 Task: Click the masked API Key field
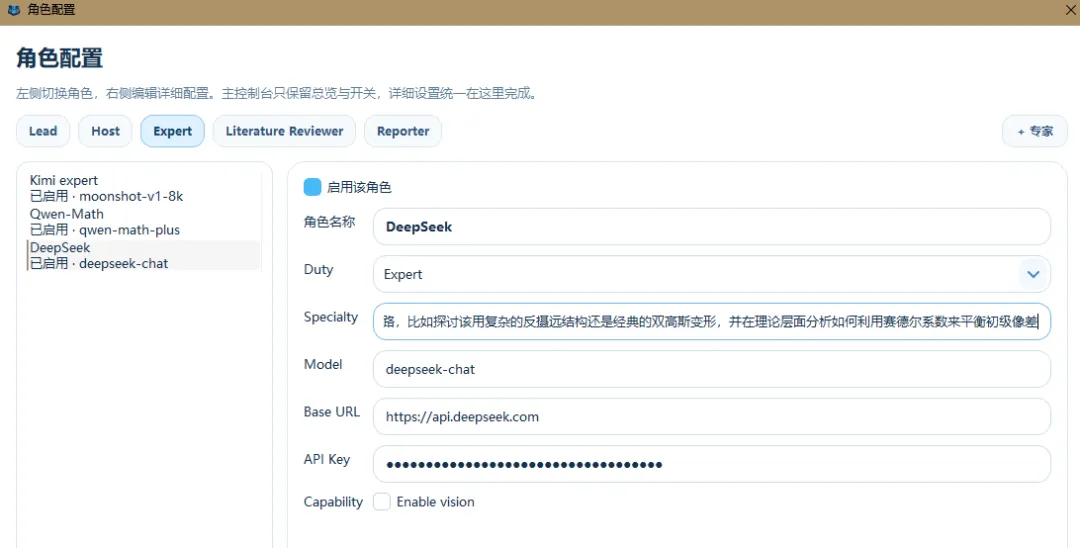(712, 464)
